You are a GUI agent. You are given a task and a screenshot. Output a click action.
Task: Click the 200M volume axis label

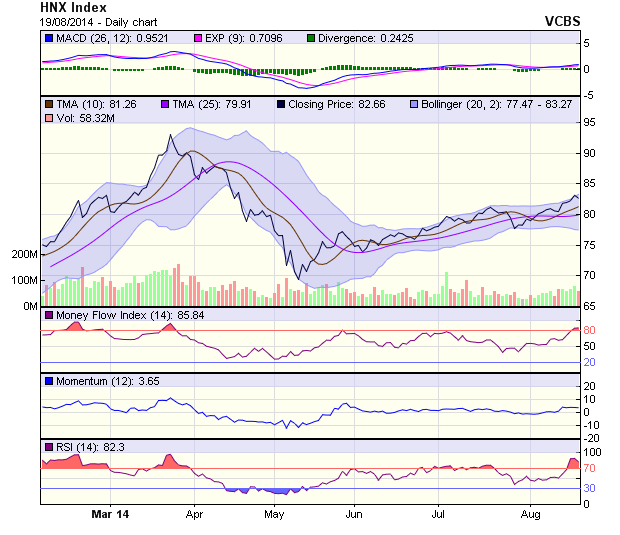pos(24,254)
